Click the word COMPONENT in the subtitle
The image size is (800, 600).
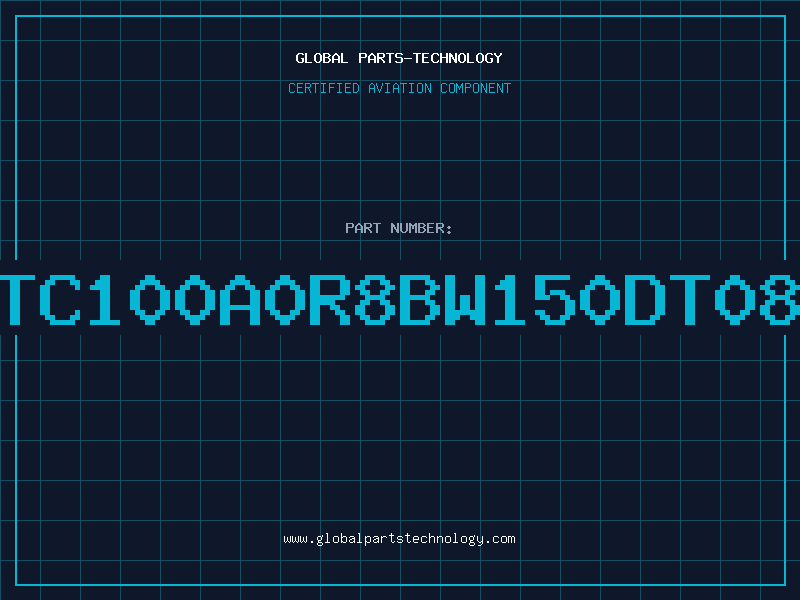pyautogui.click(x=476, y=88)
